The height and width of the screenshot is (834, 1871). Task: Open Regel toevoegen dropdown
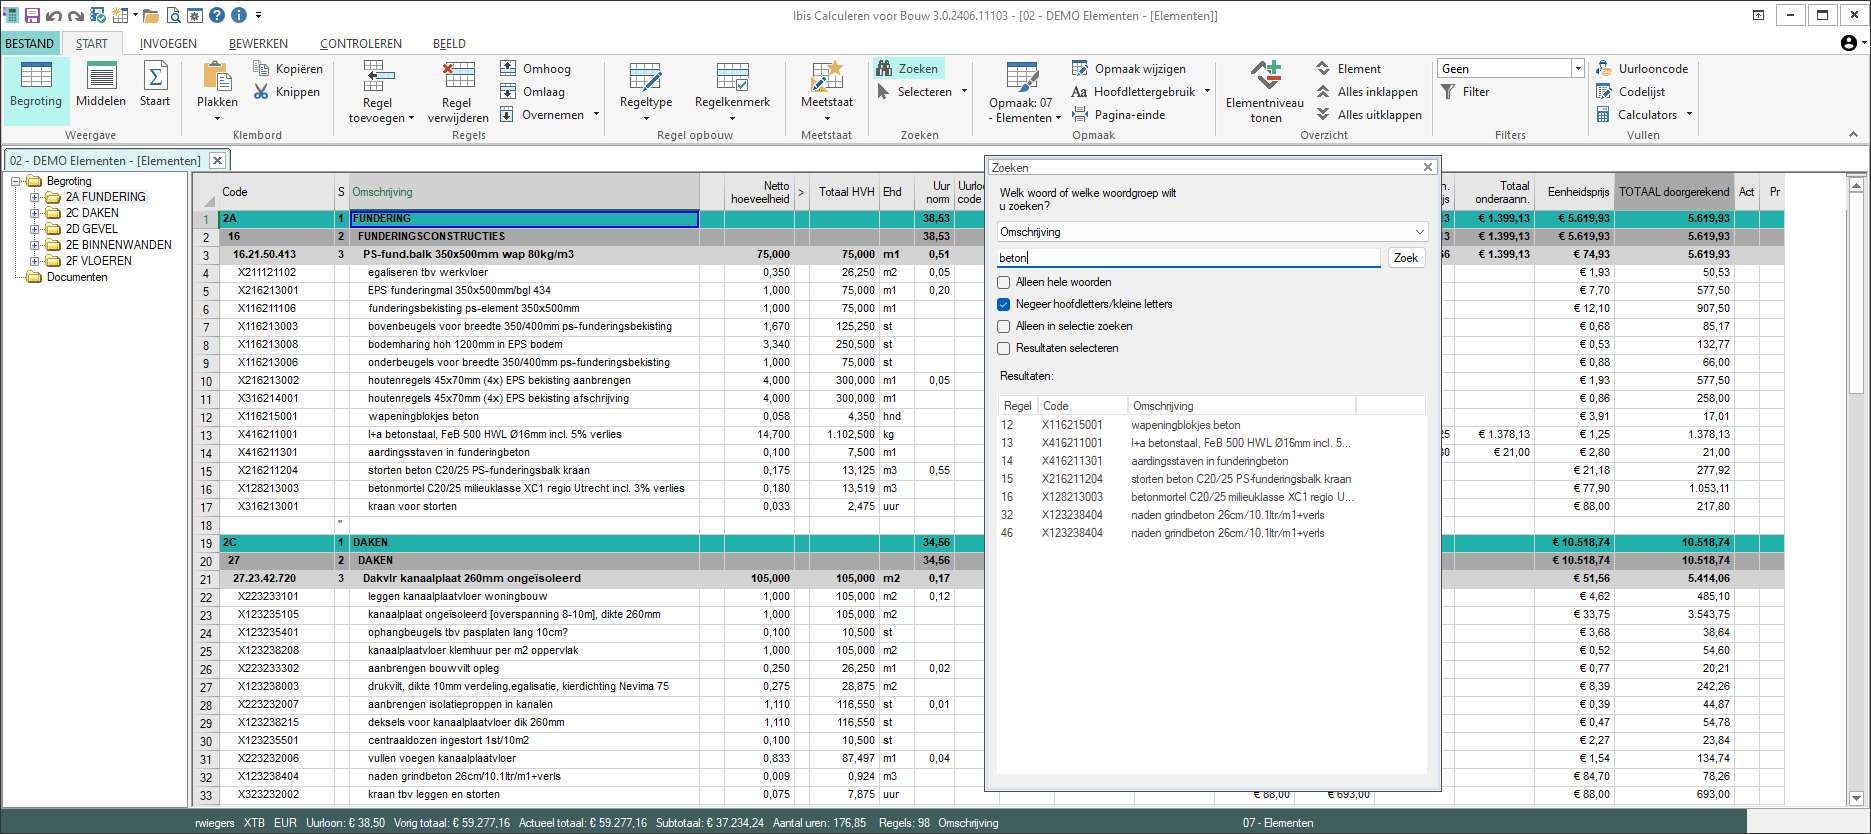(x=411, y=118)
